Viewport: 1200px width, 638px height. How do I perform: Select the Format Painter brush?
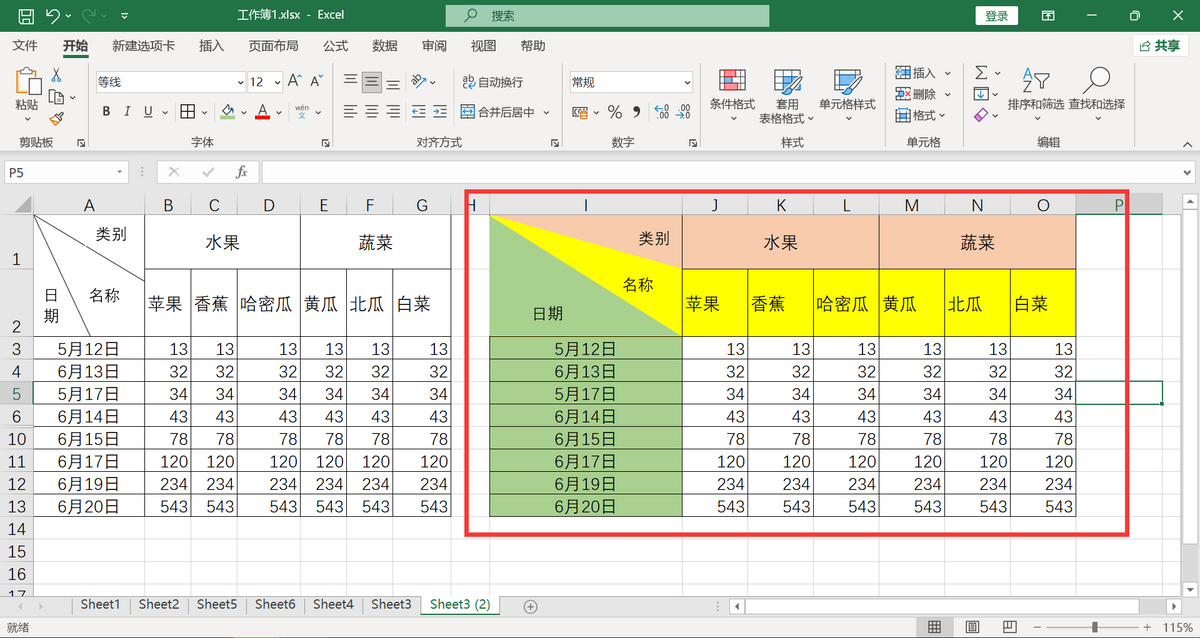click(56, 117)
